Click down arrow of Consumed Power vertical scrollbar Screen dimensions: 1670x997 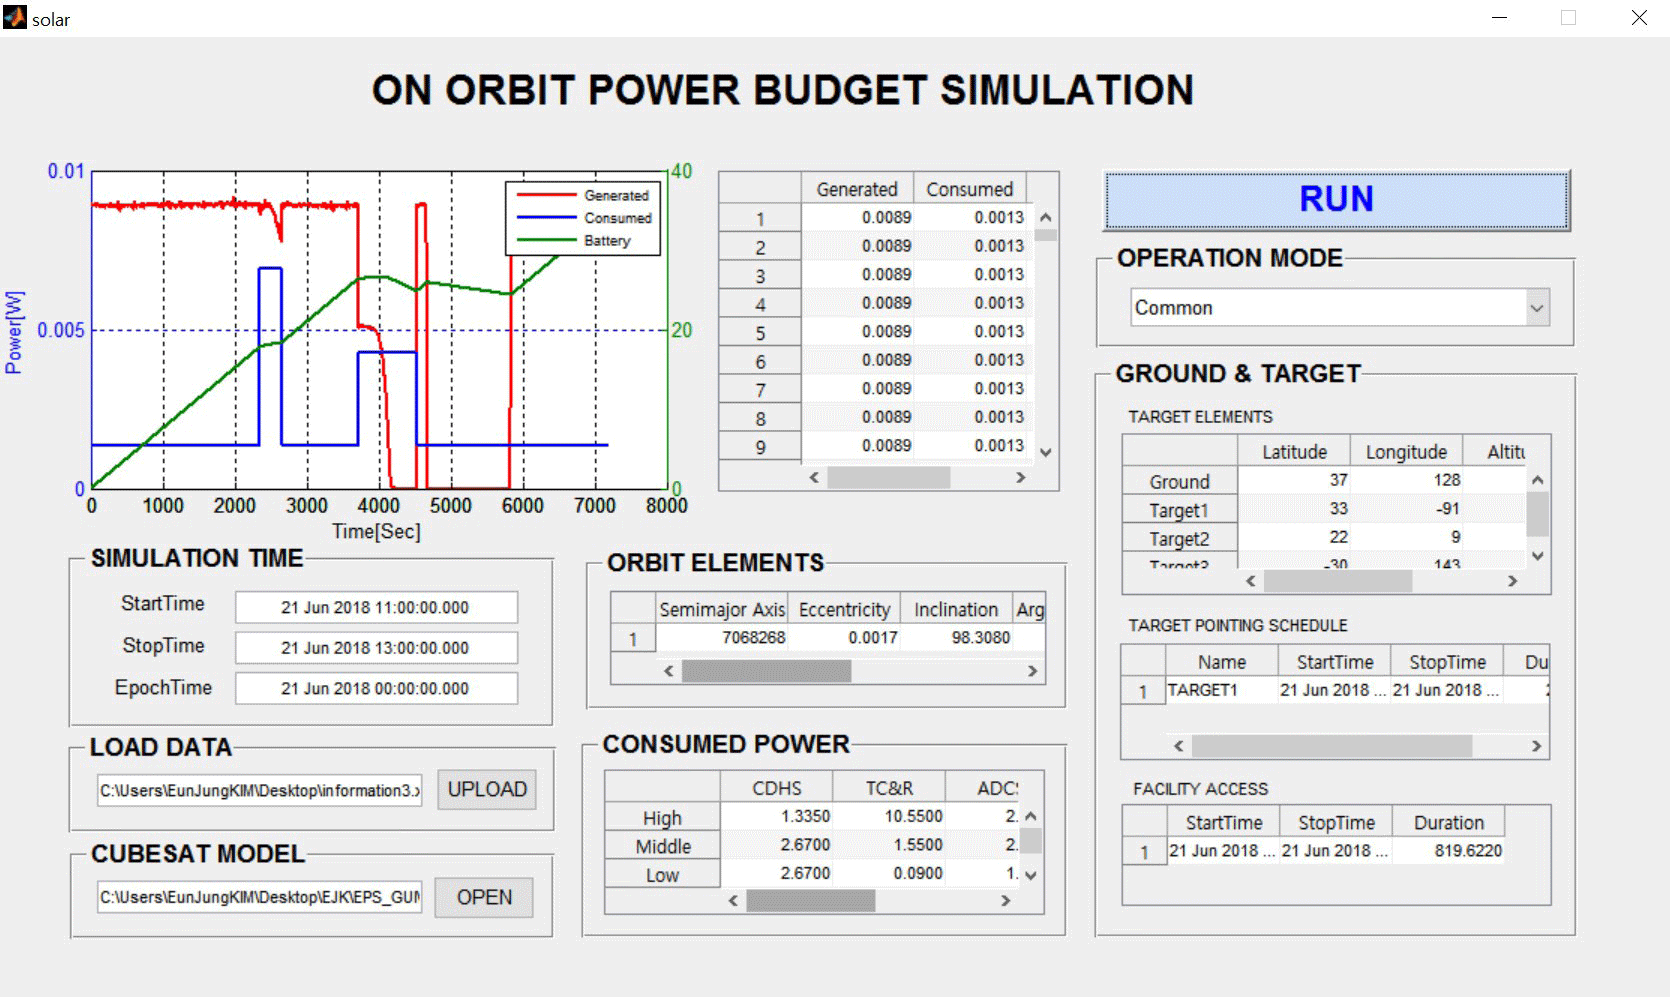point(1031,875)
